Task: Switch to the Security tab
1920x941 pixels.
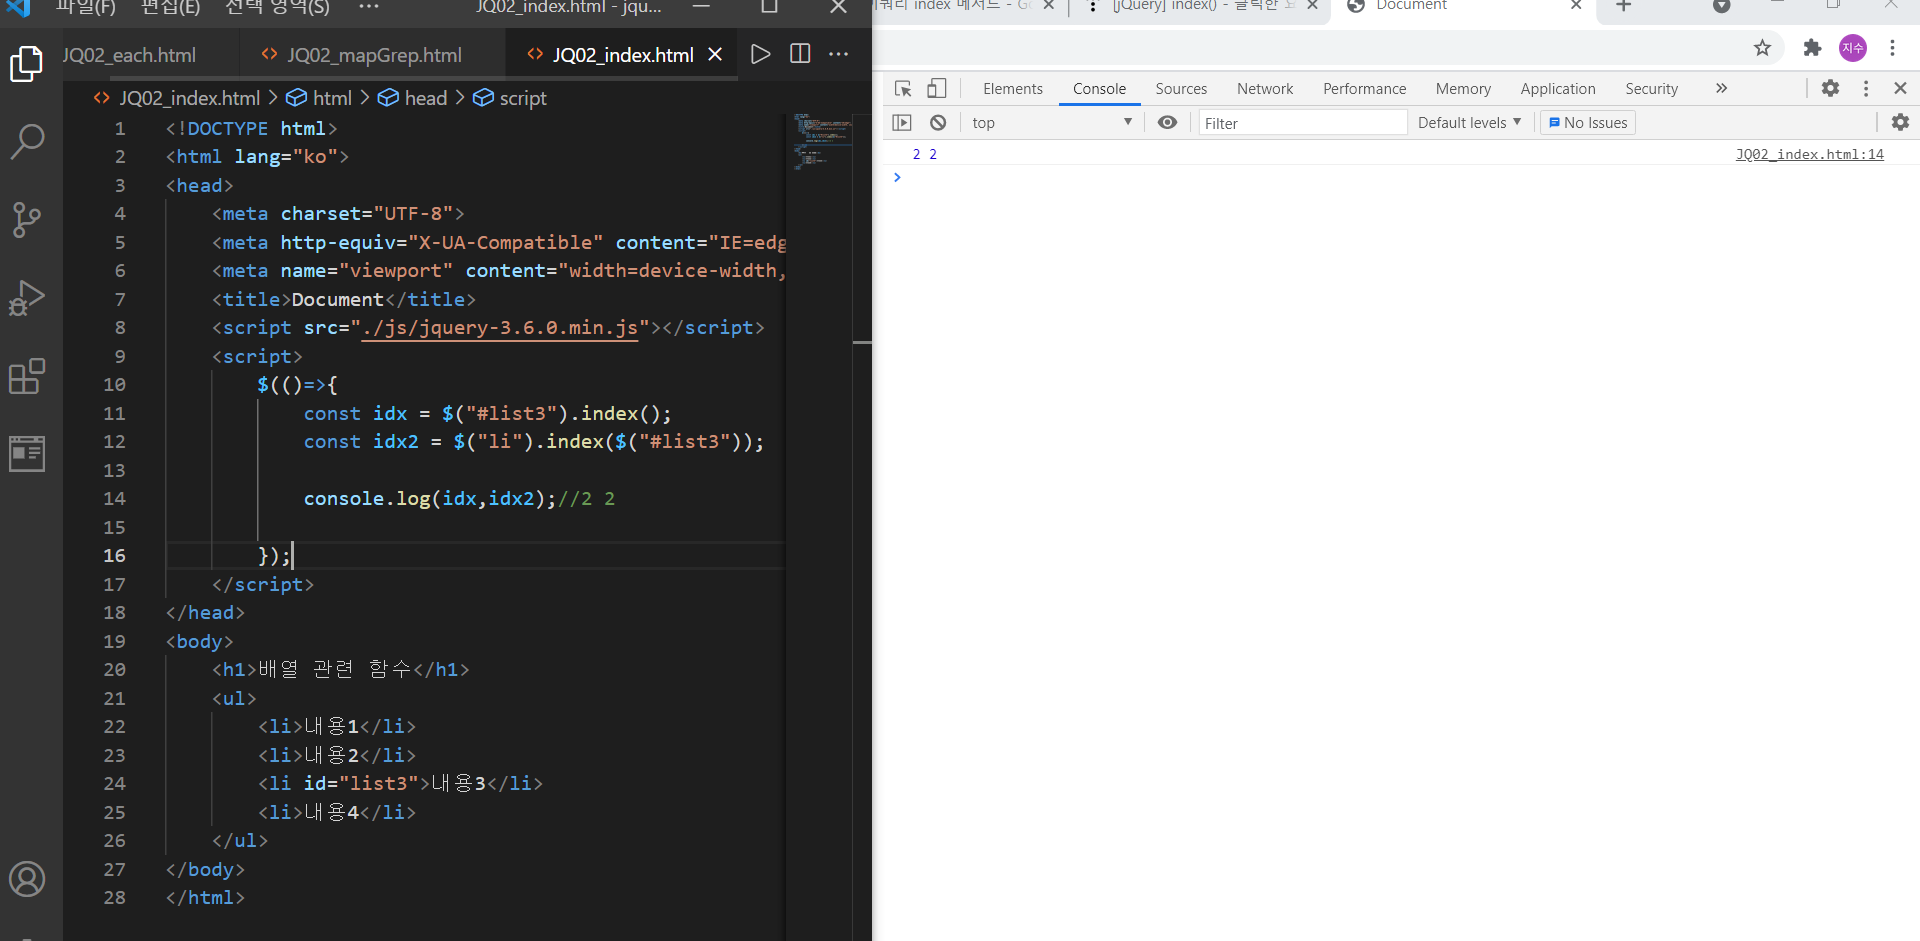Action: tap(1651, 88)
